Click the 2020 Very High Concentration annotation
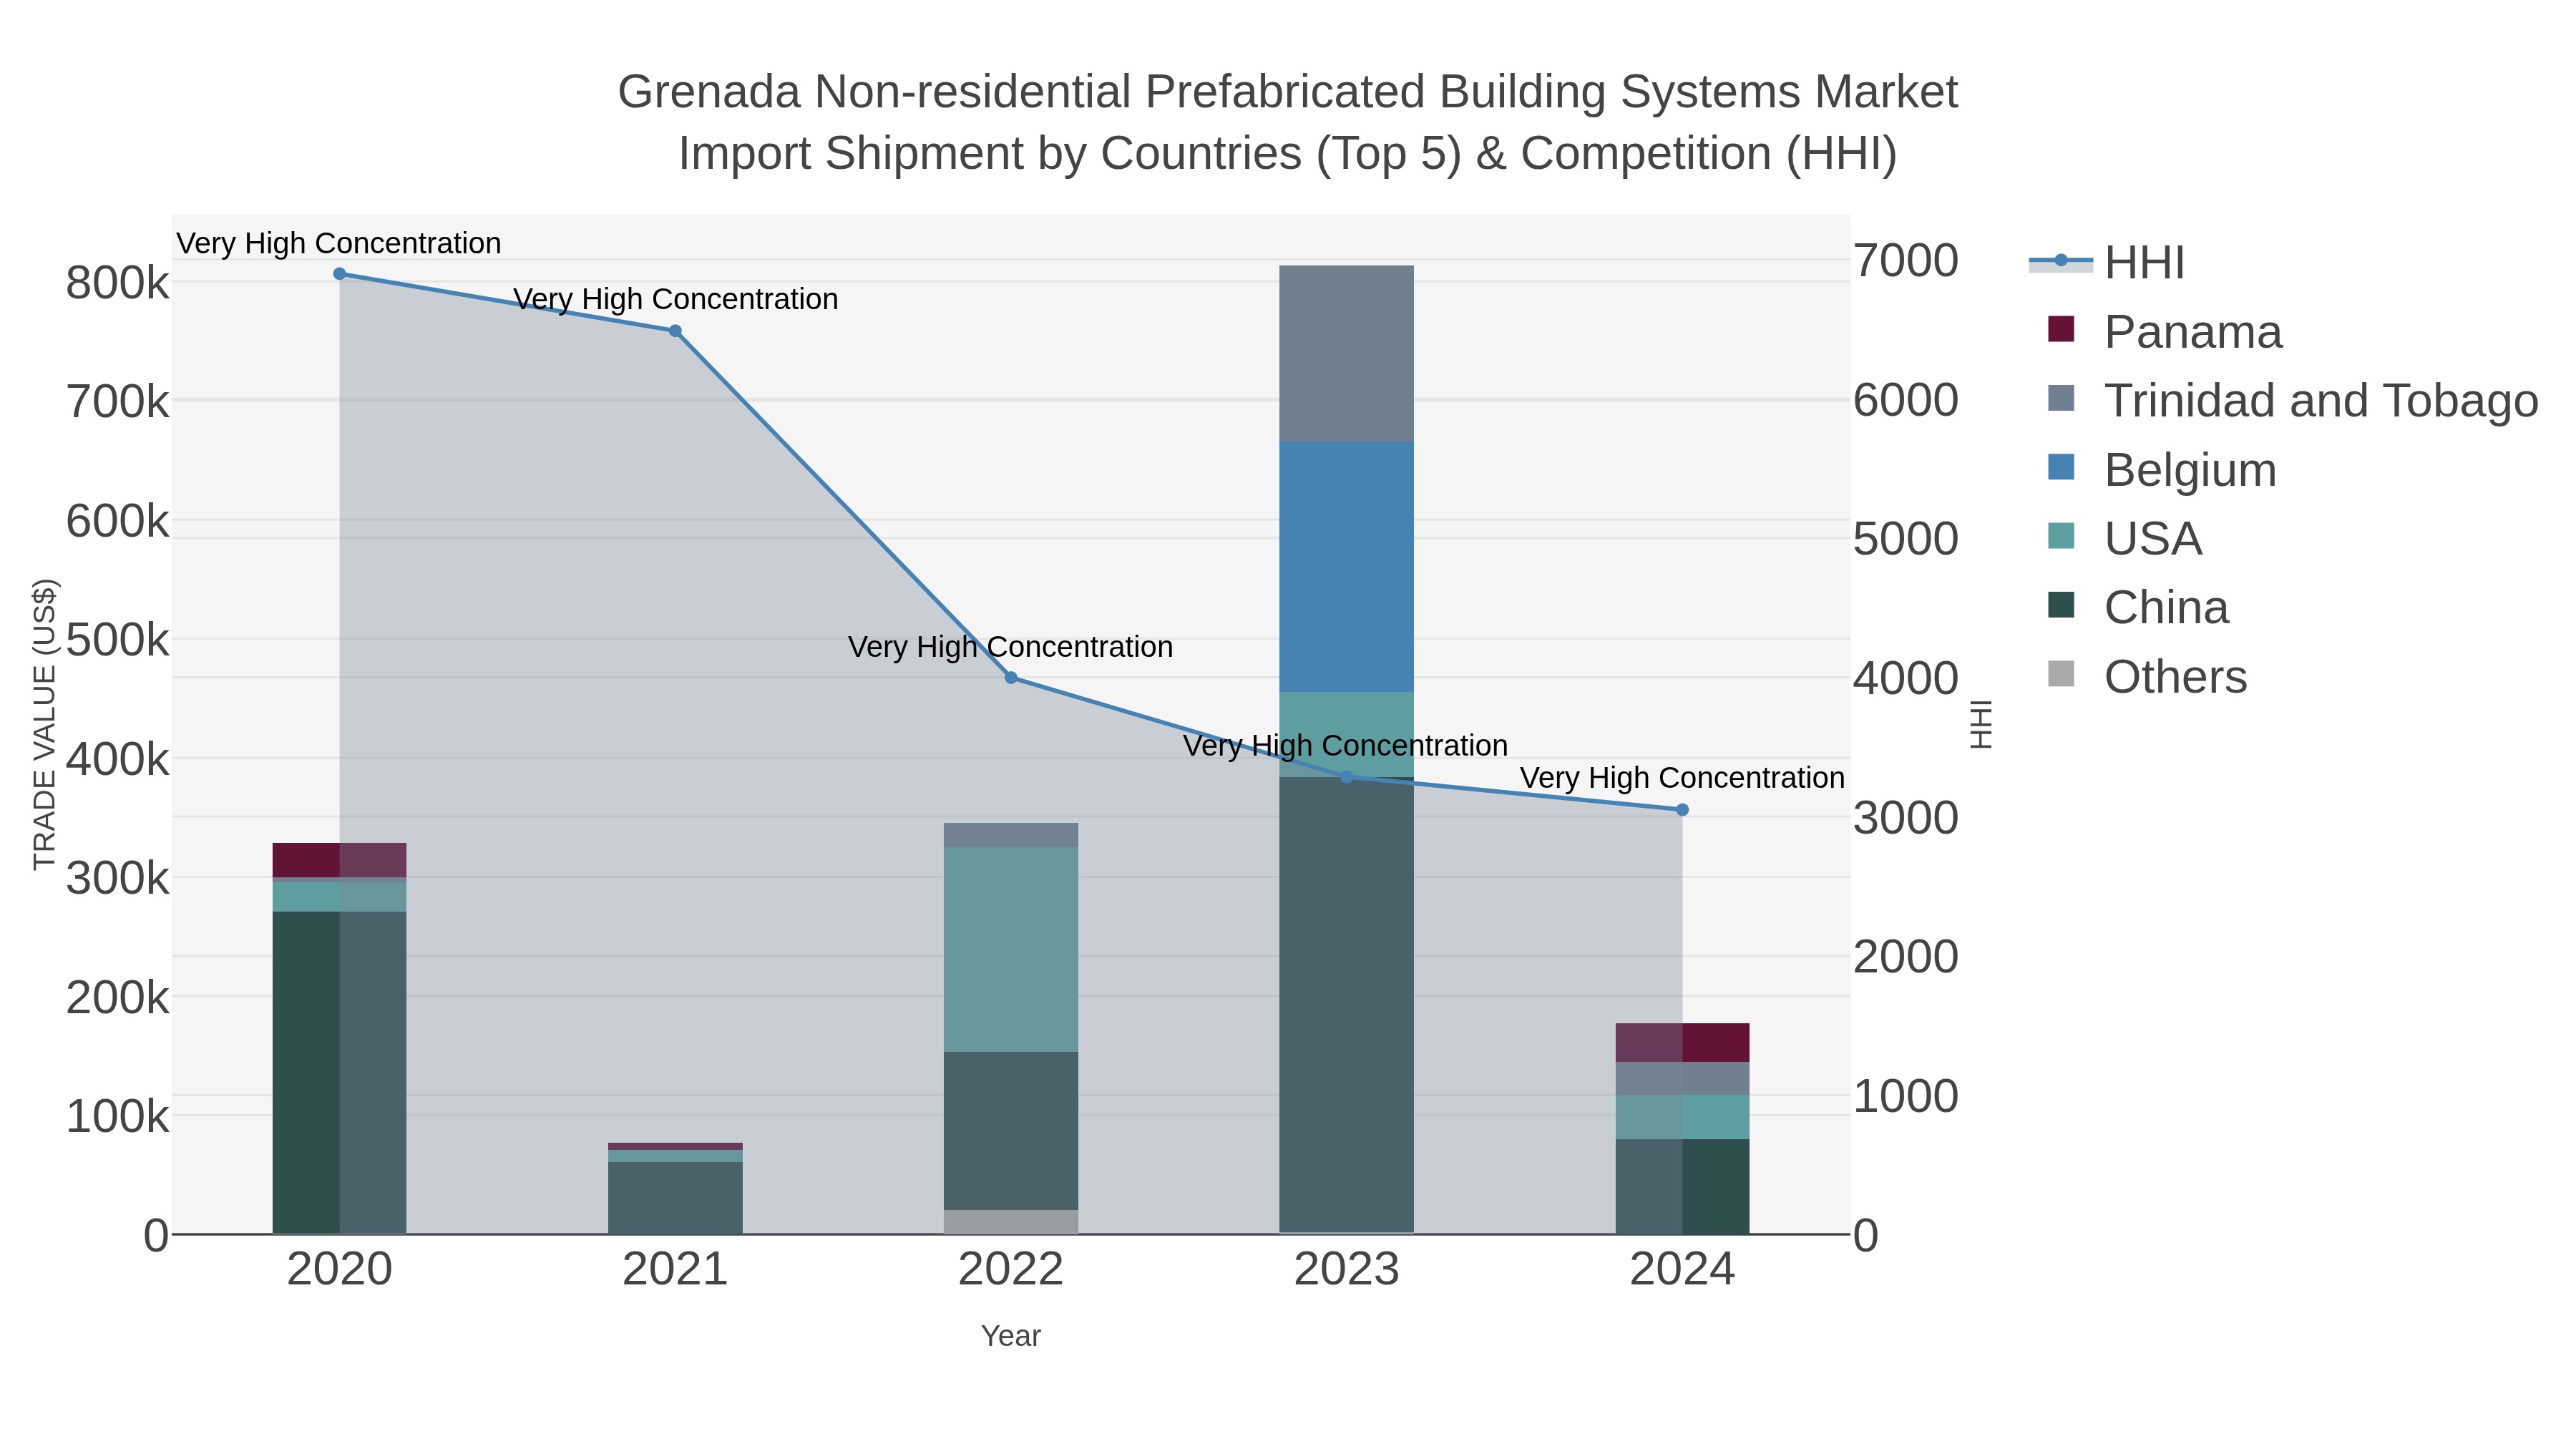 [339, 243]
